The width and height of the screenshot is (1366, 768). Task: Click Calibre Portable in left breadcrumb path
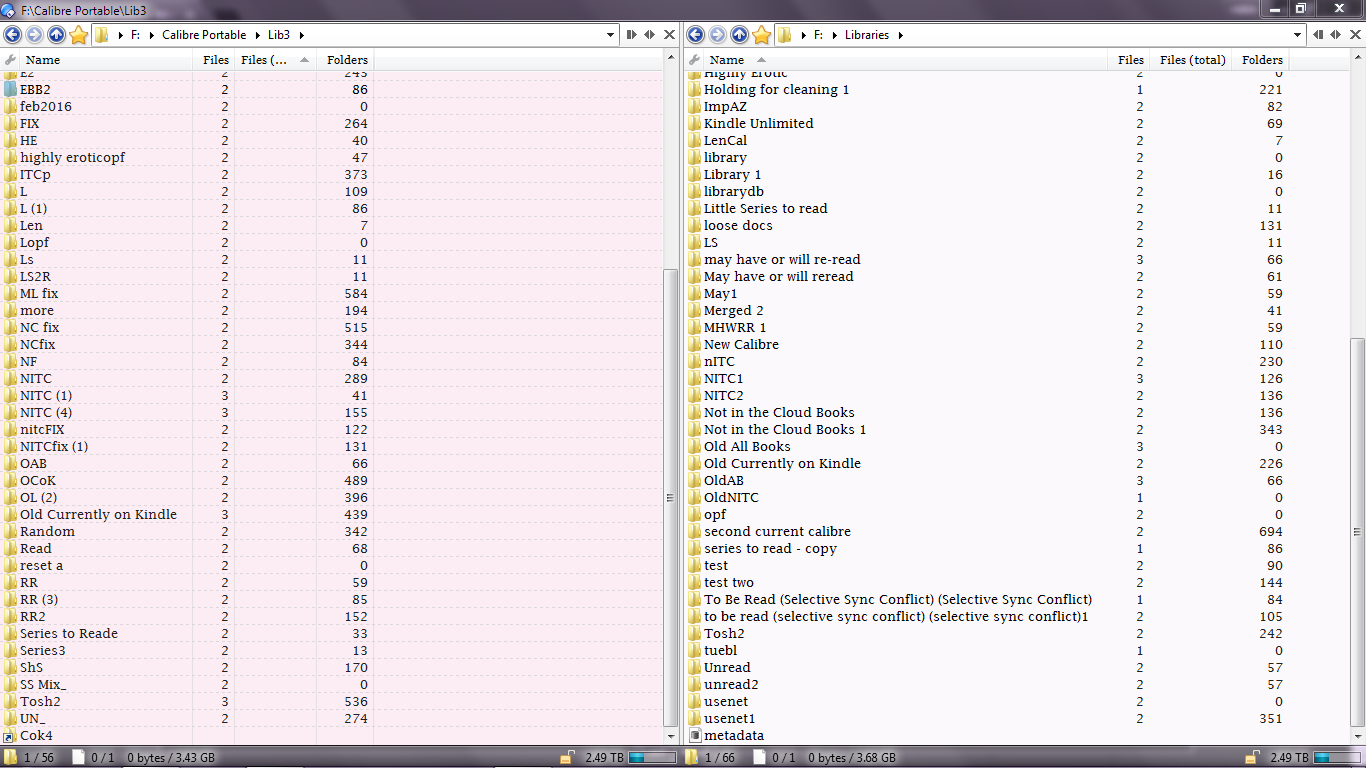coord(204,35)
